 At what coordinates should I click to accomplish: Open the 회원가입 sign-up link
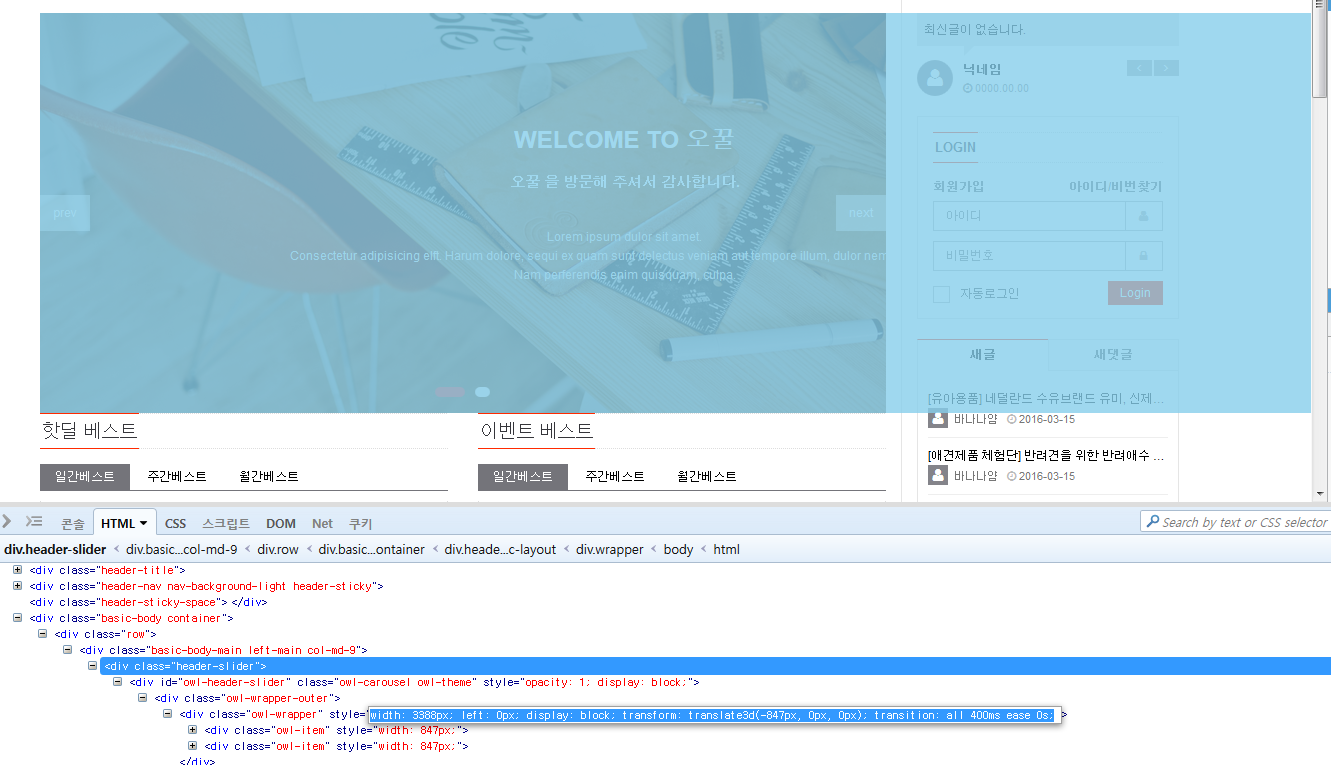coord(959,186)
